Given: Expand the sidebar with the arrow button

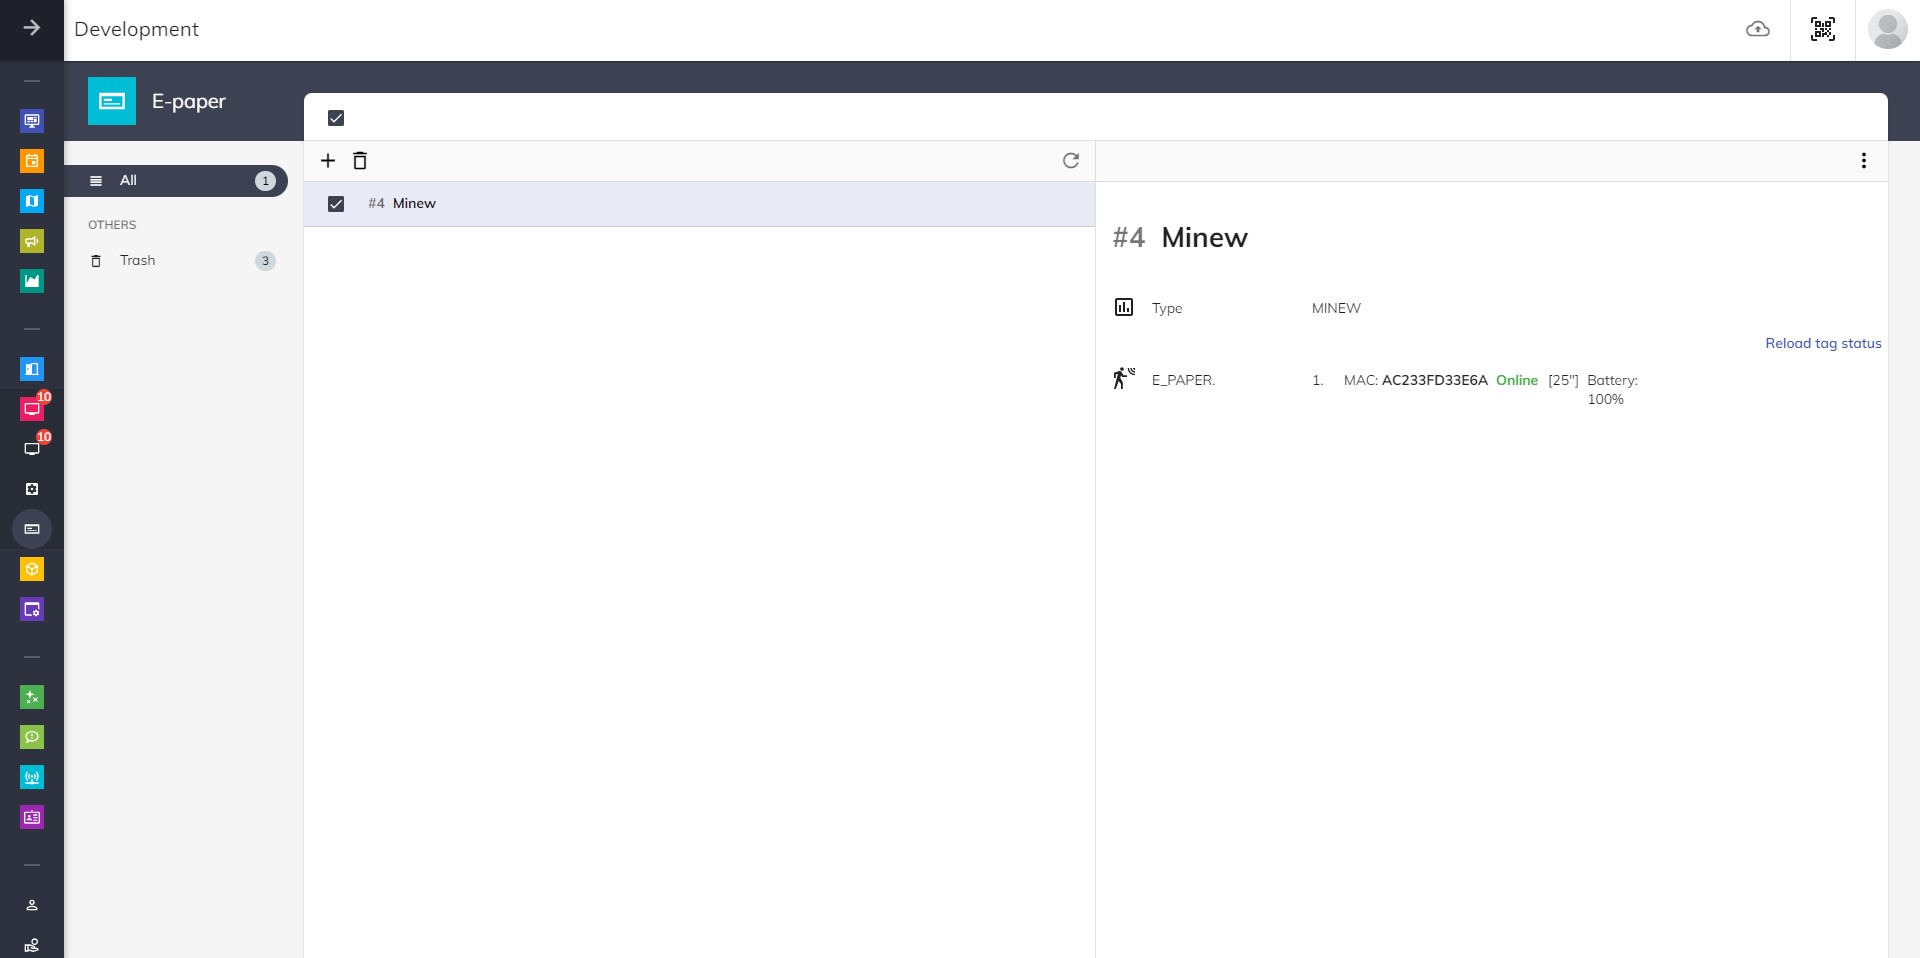Looking at the screenshot, I should pos(32,28).
